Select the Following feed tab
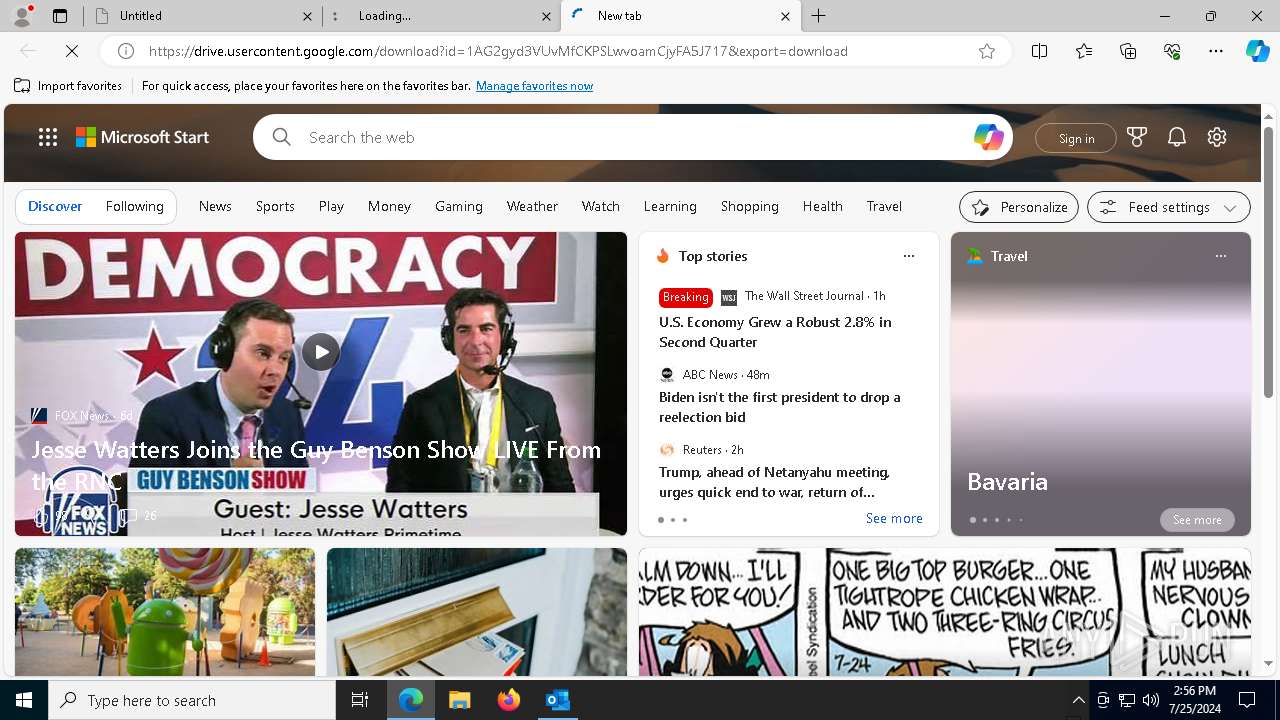 click(134, 206)
